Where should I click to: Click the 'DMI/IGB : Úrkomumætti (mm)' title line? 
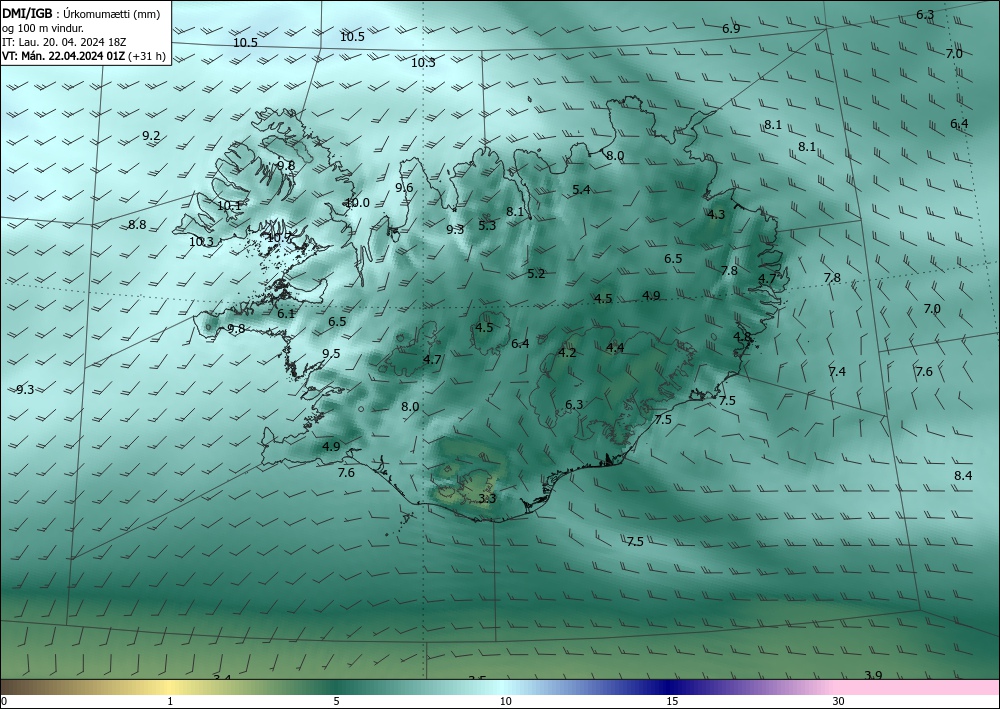click(x=81, y=14)
